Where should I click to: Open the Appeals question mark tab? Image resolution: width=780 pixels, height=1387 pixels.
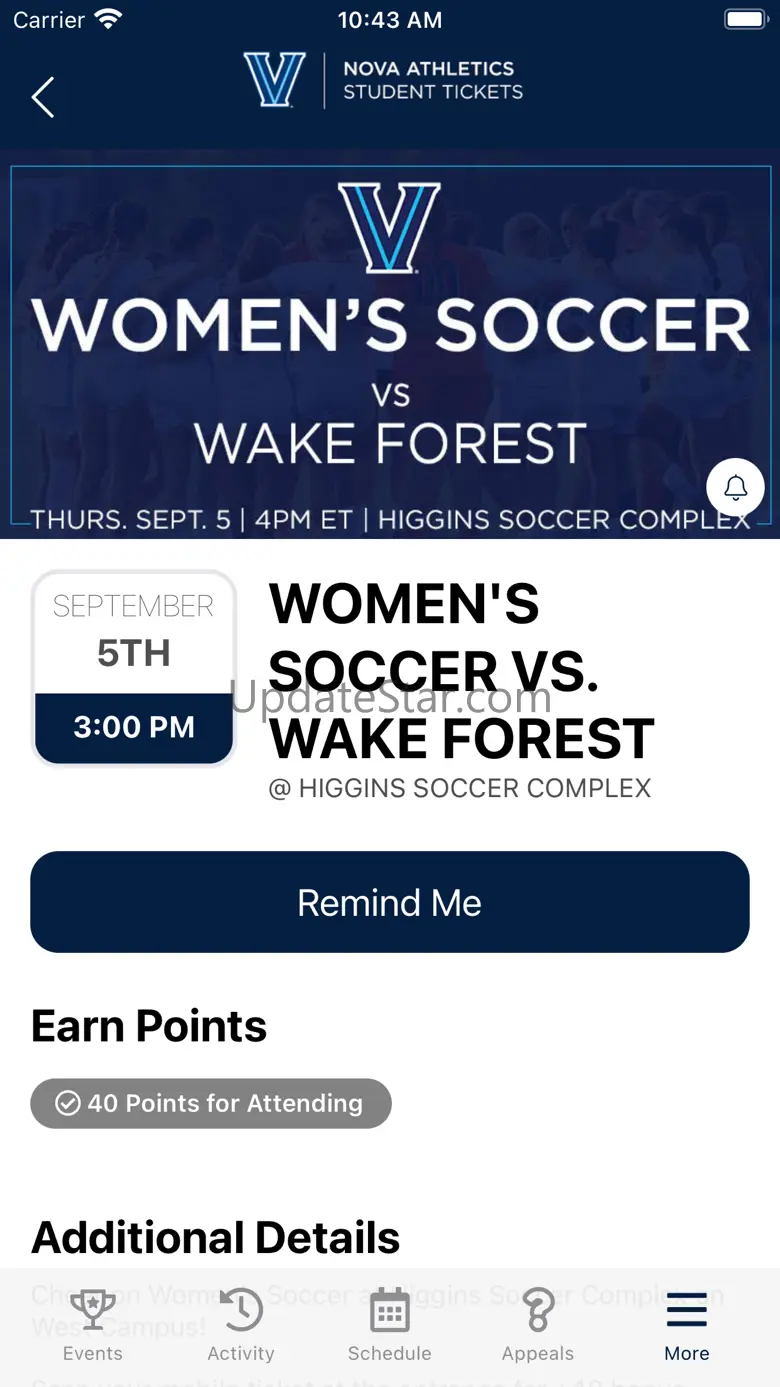point(538,1325)
